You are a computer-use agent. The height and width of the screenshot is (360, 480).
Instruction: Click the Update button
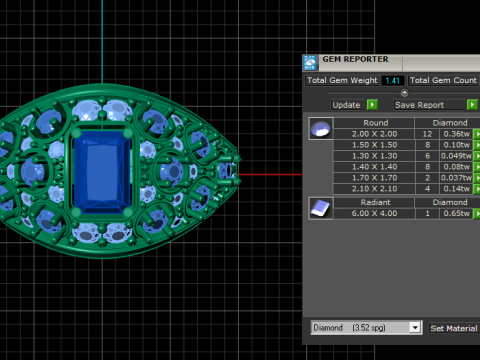pos(347,105)
